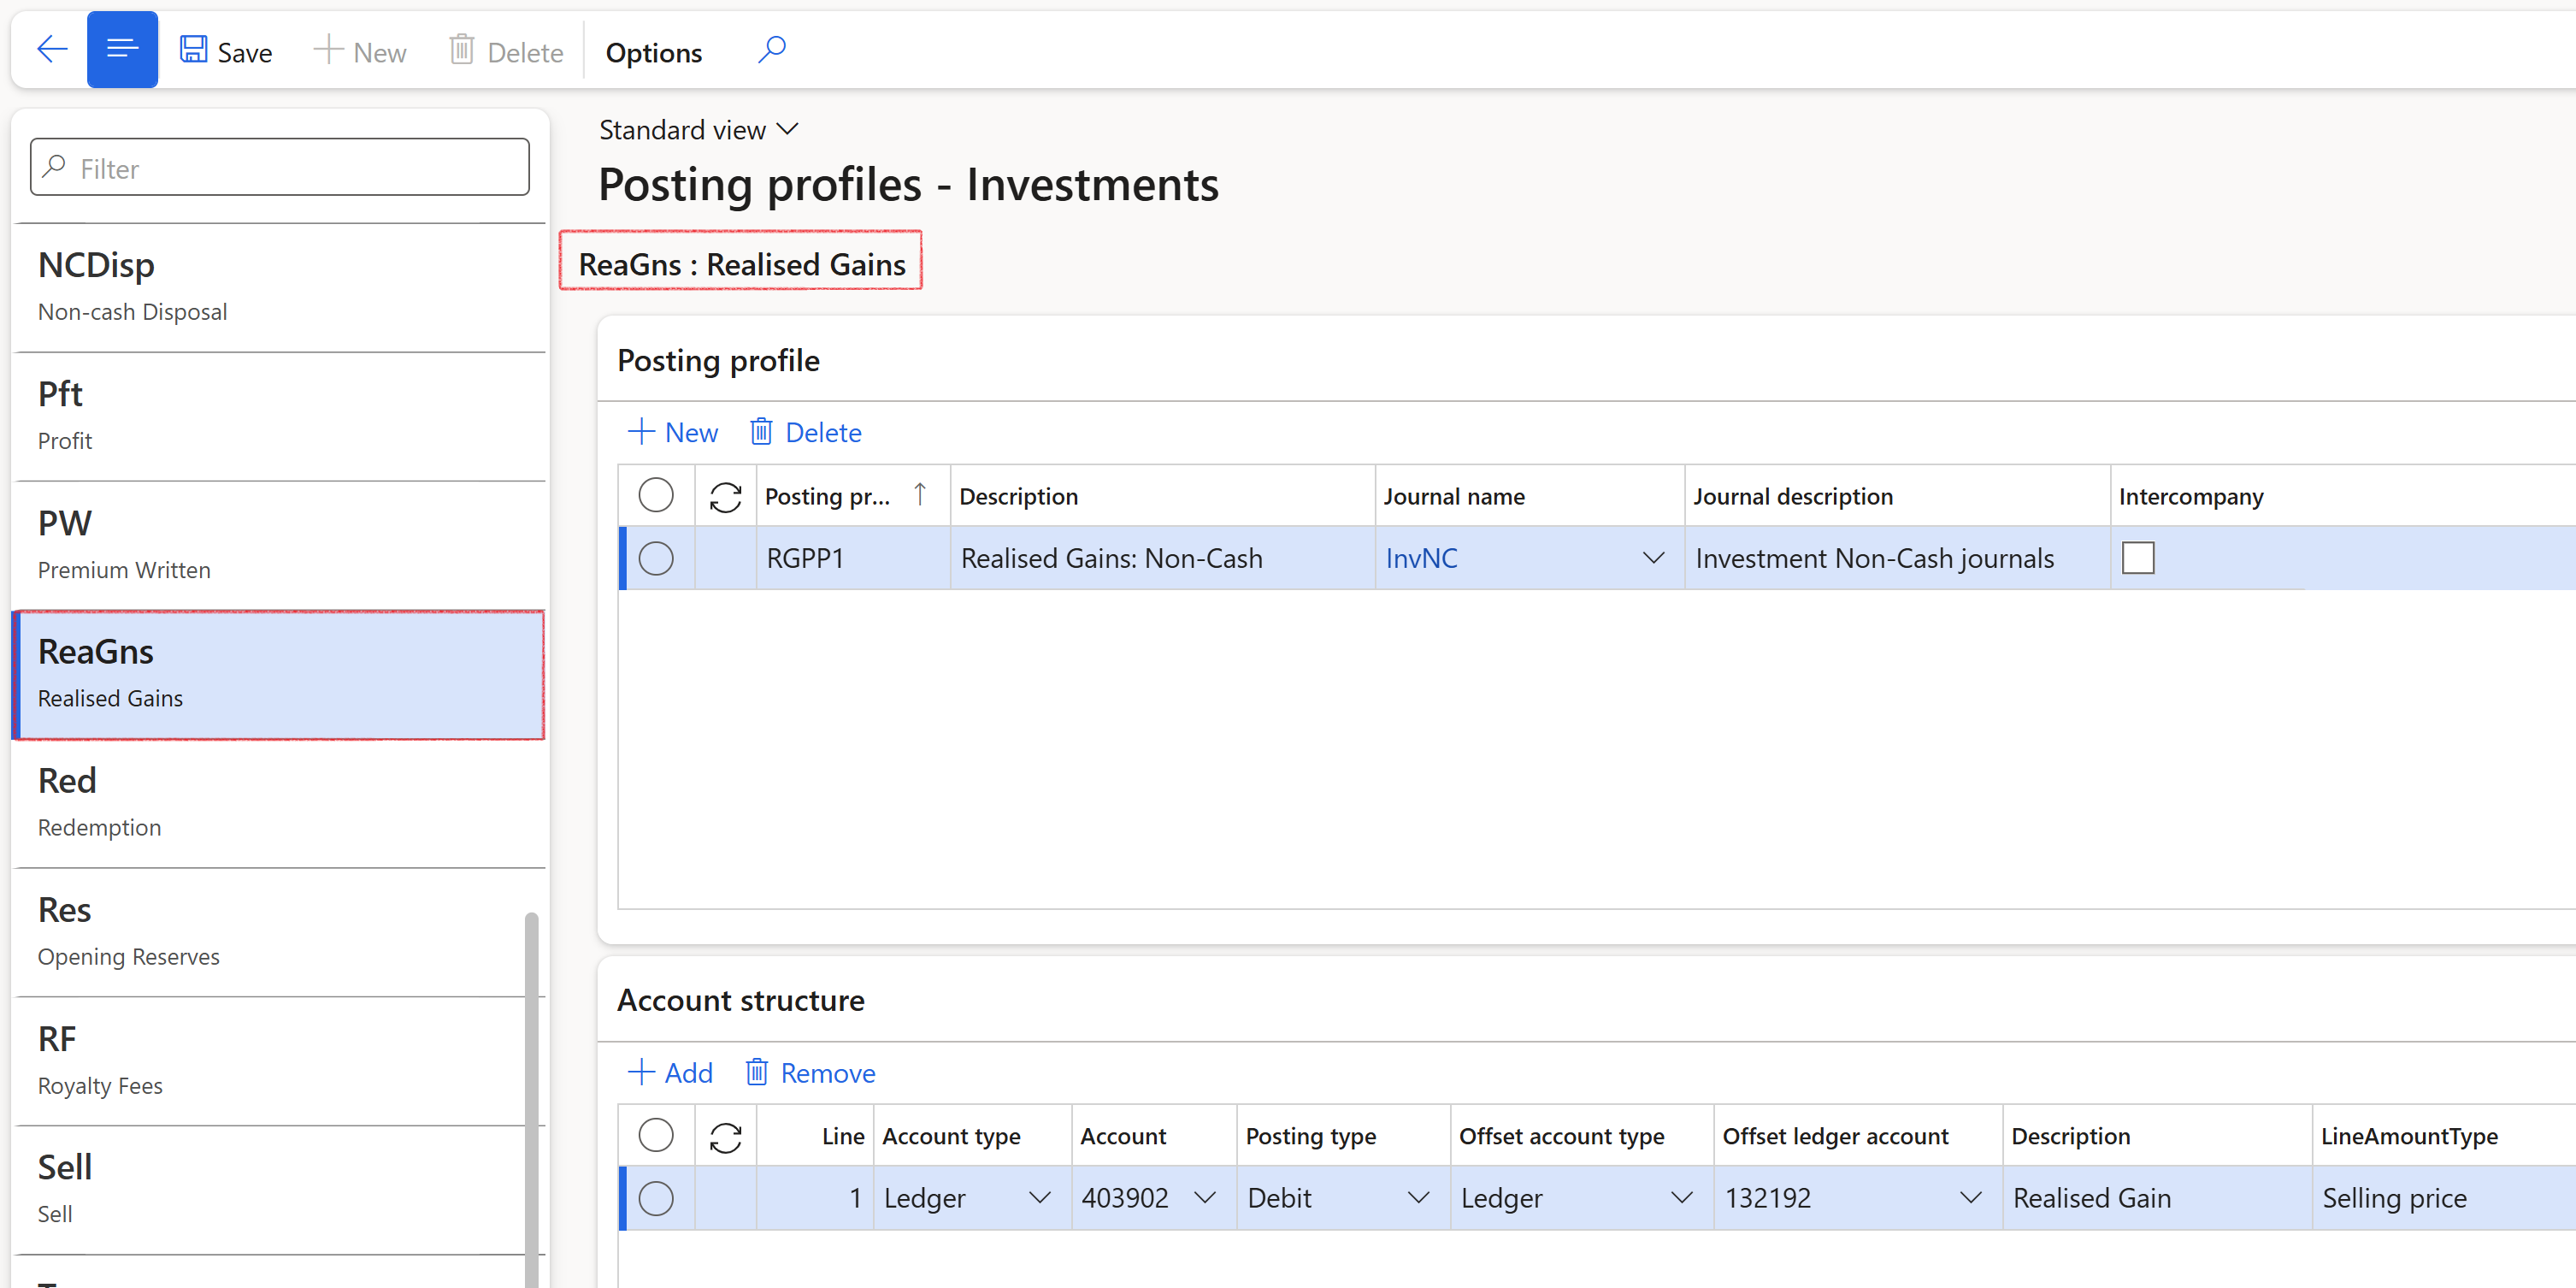Remove the selected Account structure line
The width and height of the screenshot is (2576, 1288).
(x=810, y=1073)
